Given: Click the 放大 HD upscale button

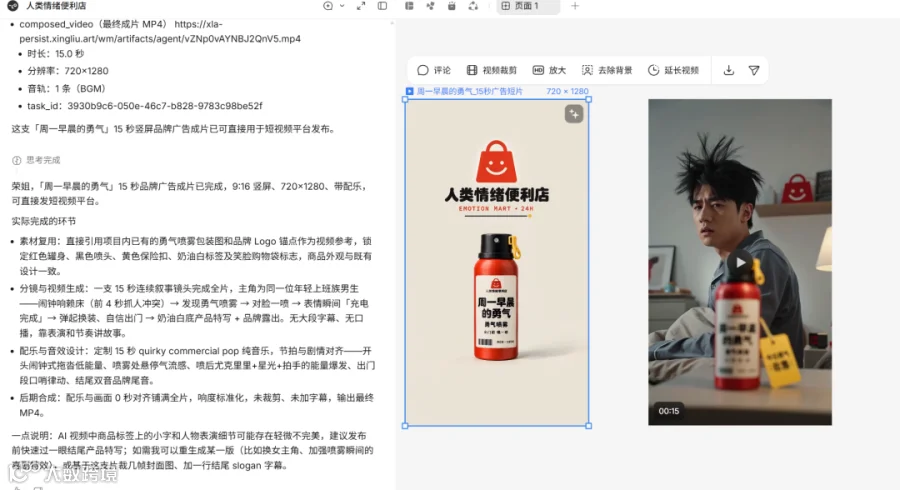Looking at the screenshot, I should (x=549, y=70).
